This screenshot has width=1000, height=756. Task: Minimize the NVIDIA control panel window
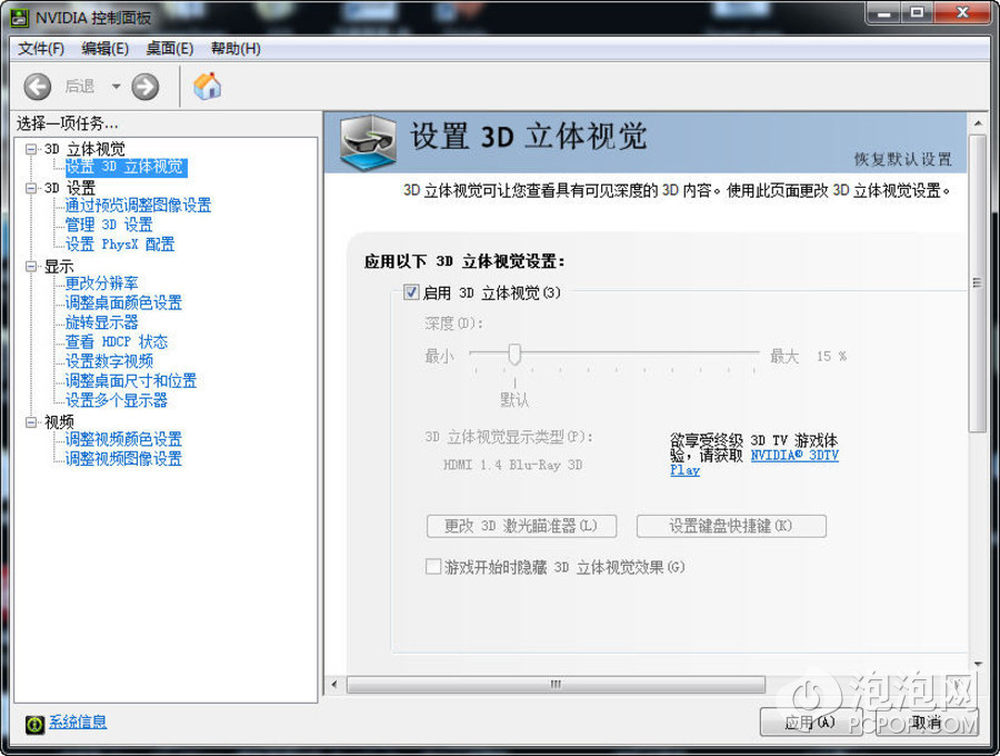[885, 13]
